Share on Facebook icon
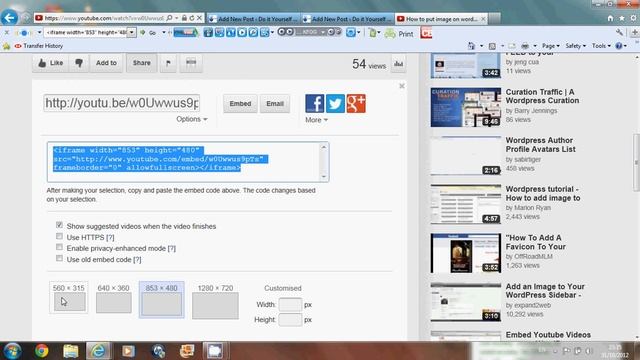 tap(315, 103)
